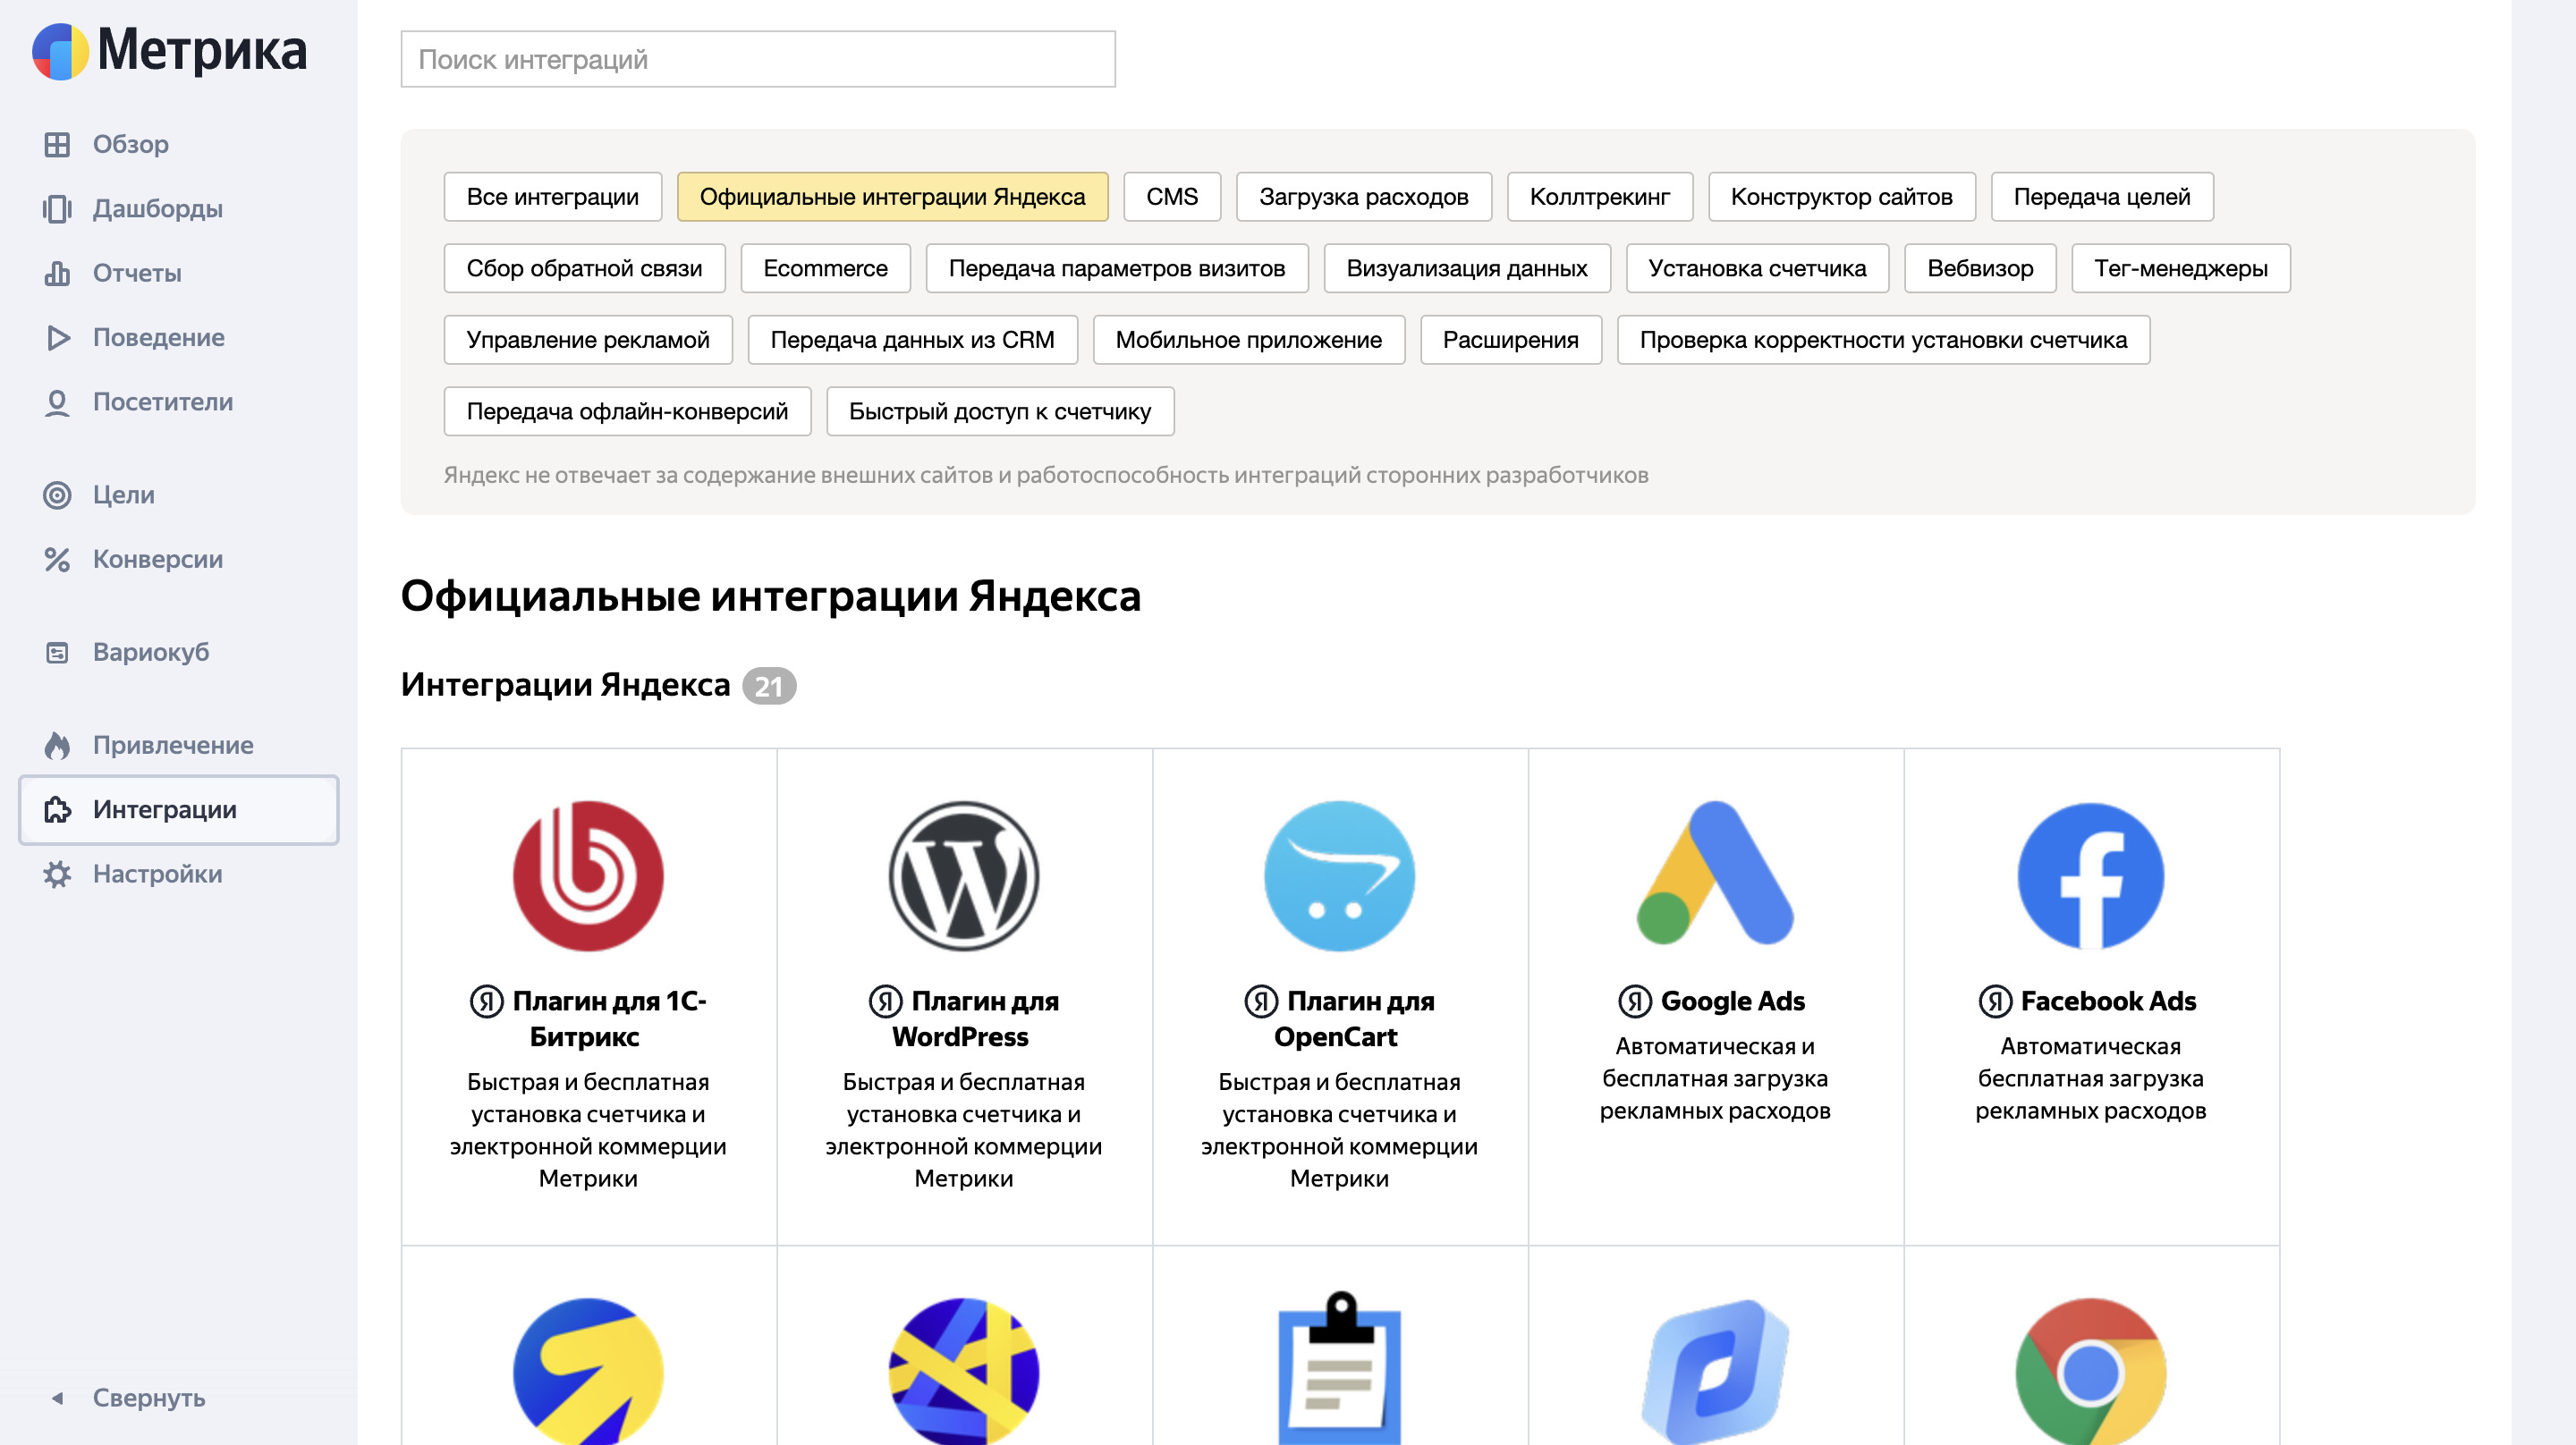The image size is (2576, 1445).
Task: Filter by Загрузка расходов
Action: click(x=1363, y=197)
